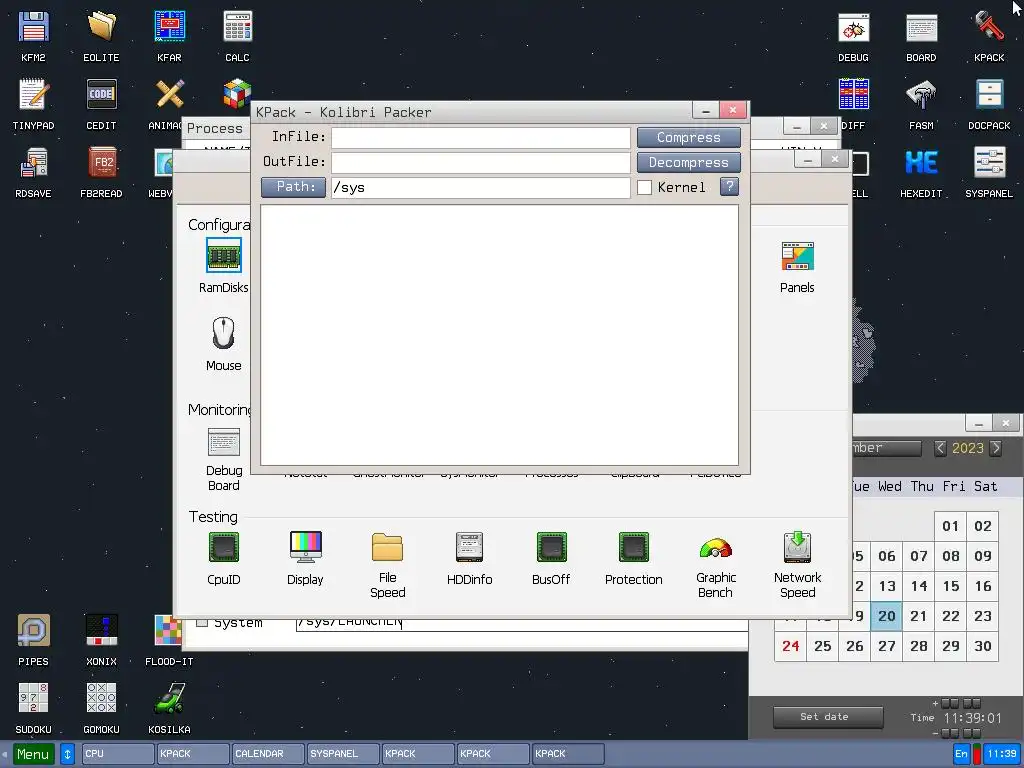Image resolution: width=1024 pixels, height=768 pixels.
Task: Switch to CALENDAR task in taskbar
Action: (268, 754)
